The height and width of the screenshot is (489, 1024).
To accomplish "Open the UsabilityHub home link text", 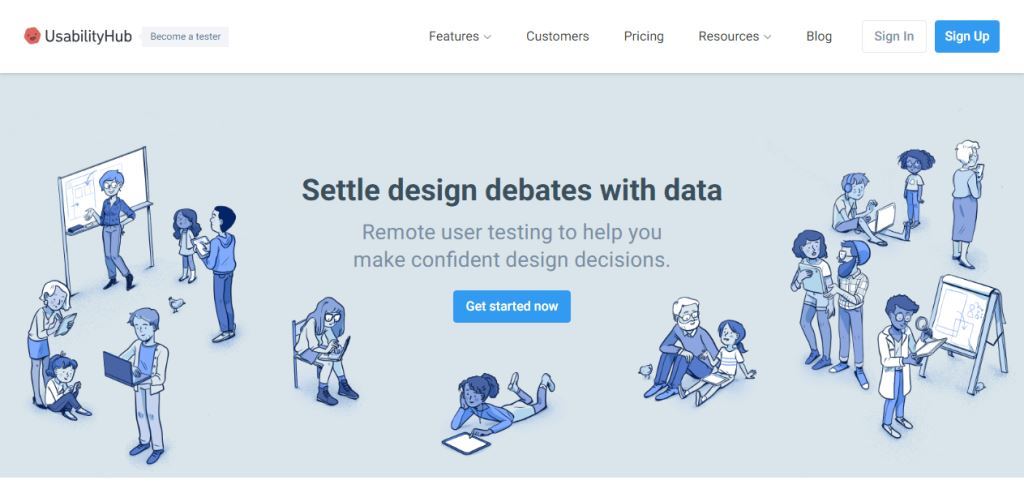I will [x=88, y=37].
